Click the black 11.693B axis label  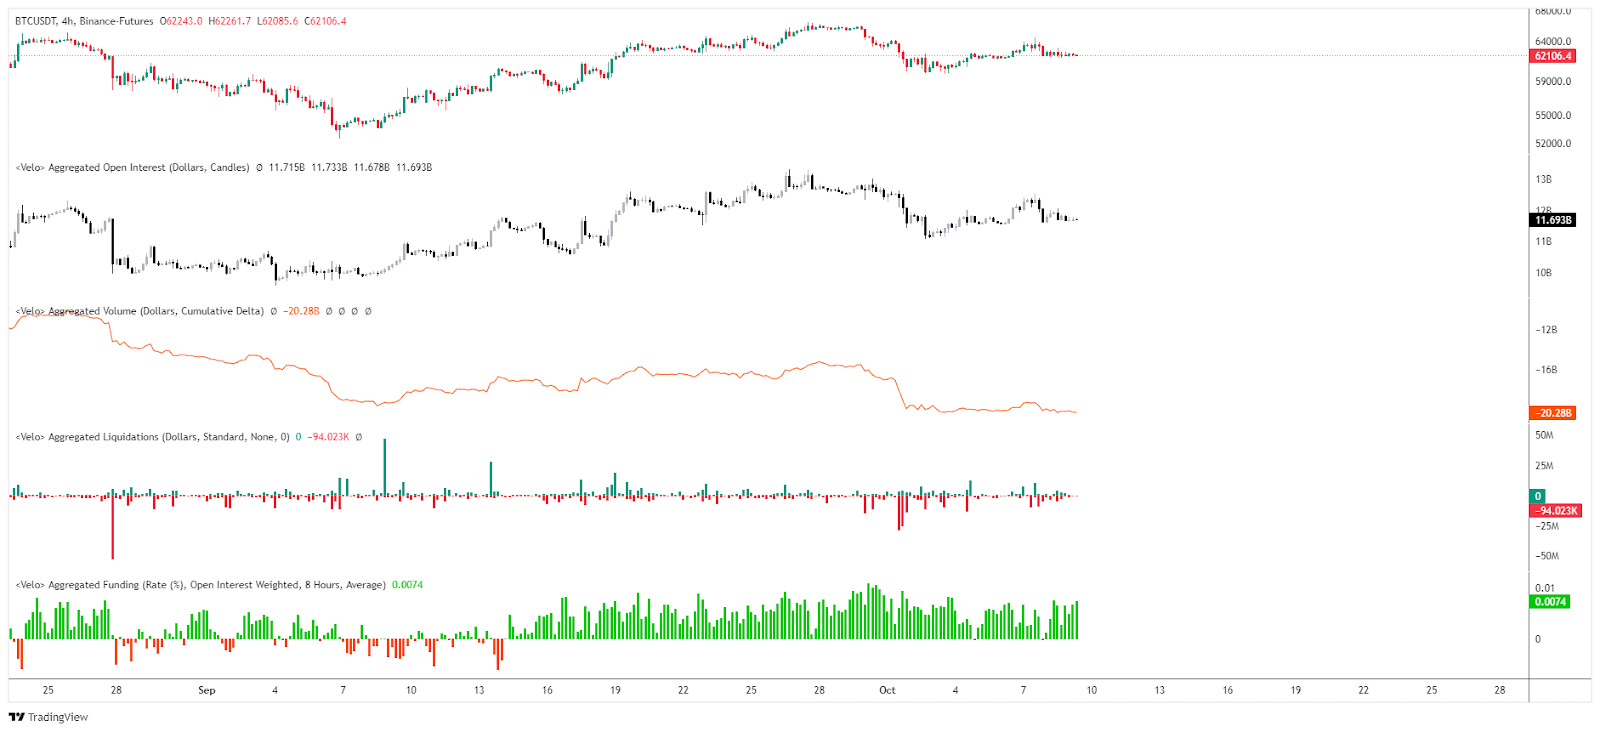pyautogui.click(x=1554, y=220)
